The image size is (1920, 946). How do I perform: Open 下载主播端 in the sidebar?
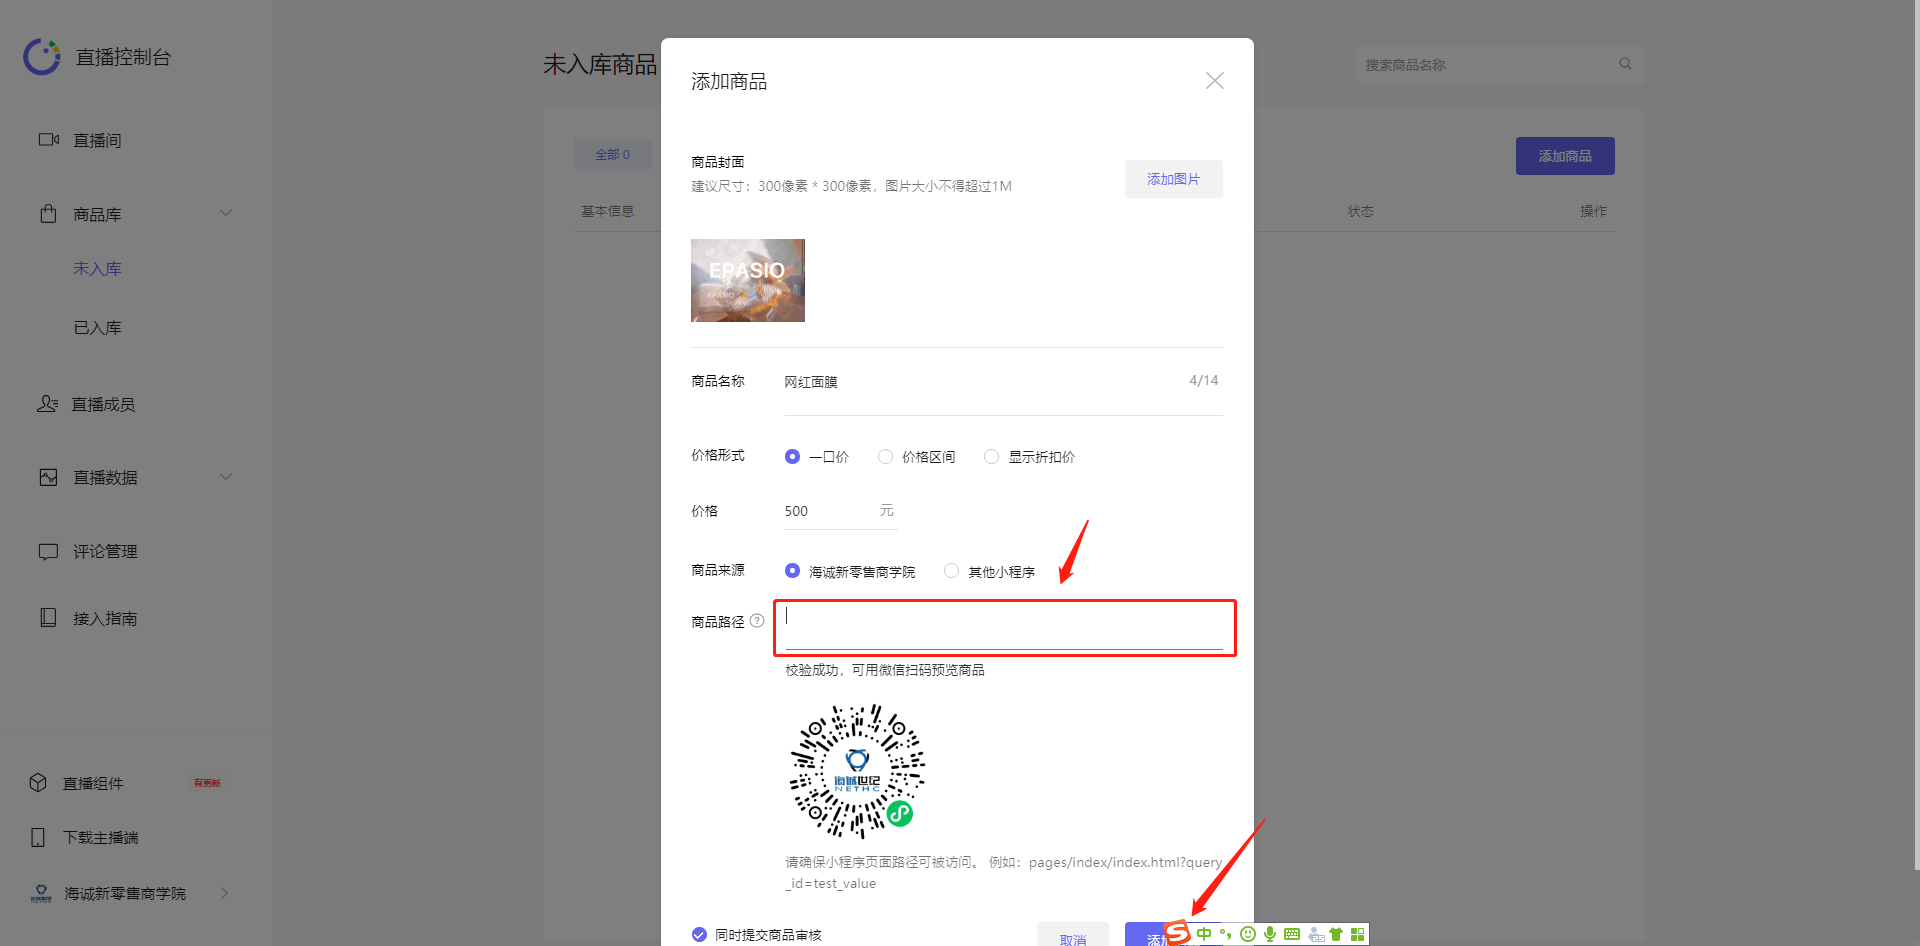pos(101,838)
